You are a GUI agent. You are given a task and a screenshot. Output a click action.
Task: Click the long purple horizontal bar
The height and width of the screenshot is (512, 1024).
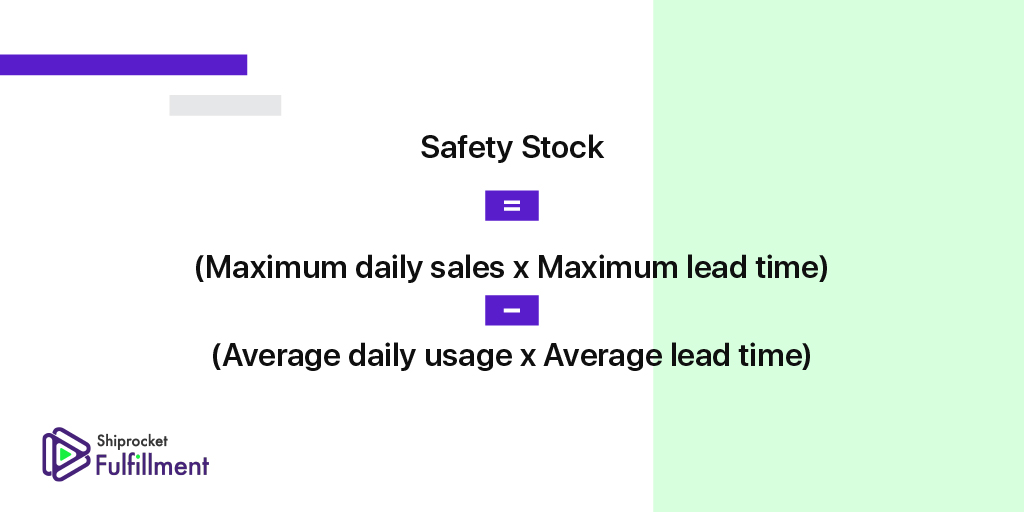click(123, 65)
